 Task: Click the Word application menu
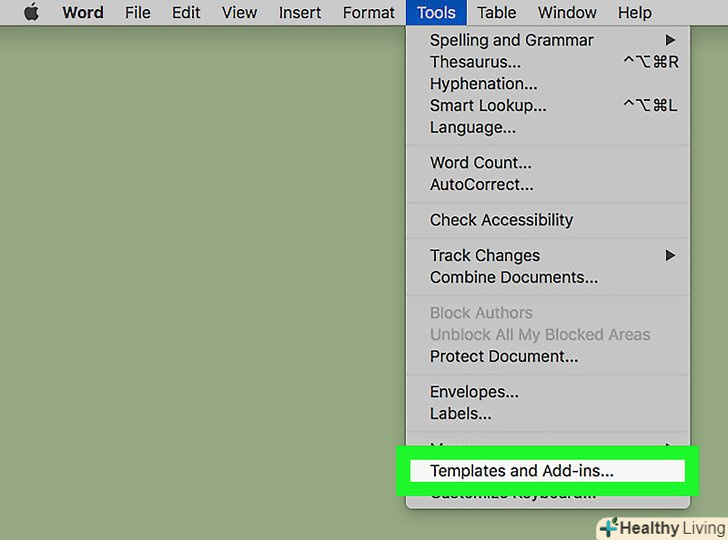(82, 13)
